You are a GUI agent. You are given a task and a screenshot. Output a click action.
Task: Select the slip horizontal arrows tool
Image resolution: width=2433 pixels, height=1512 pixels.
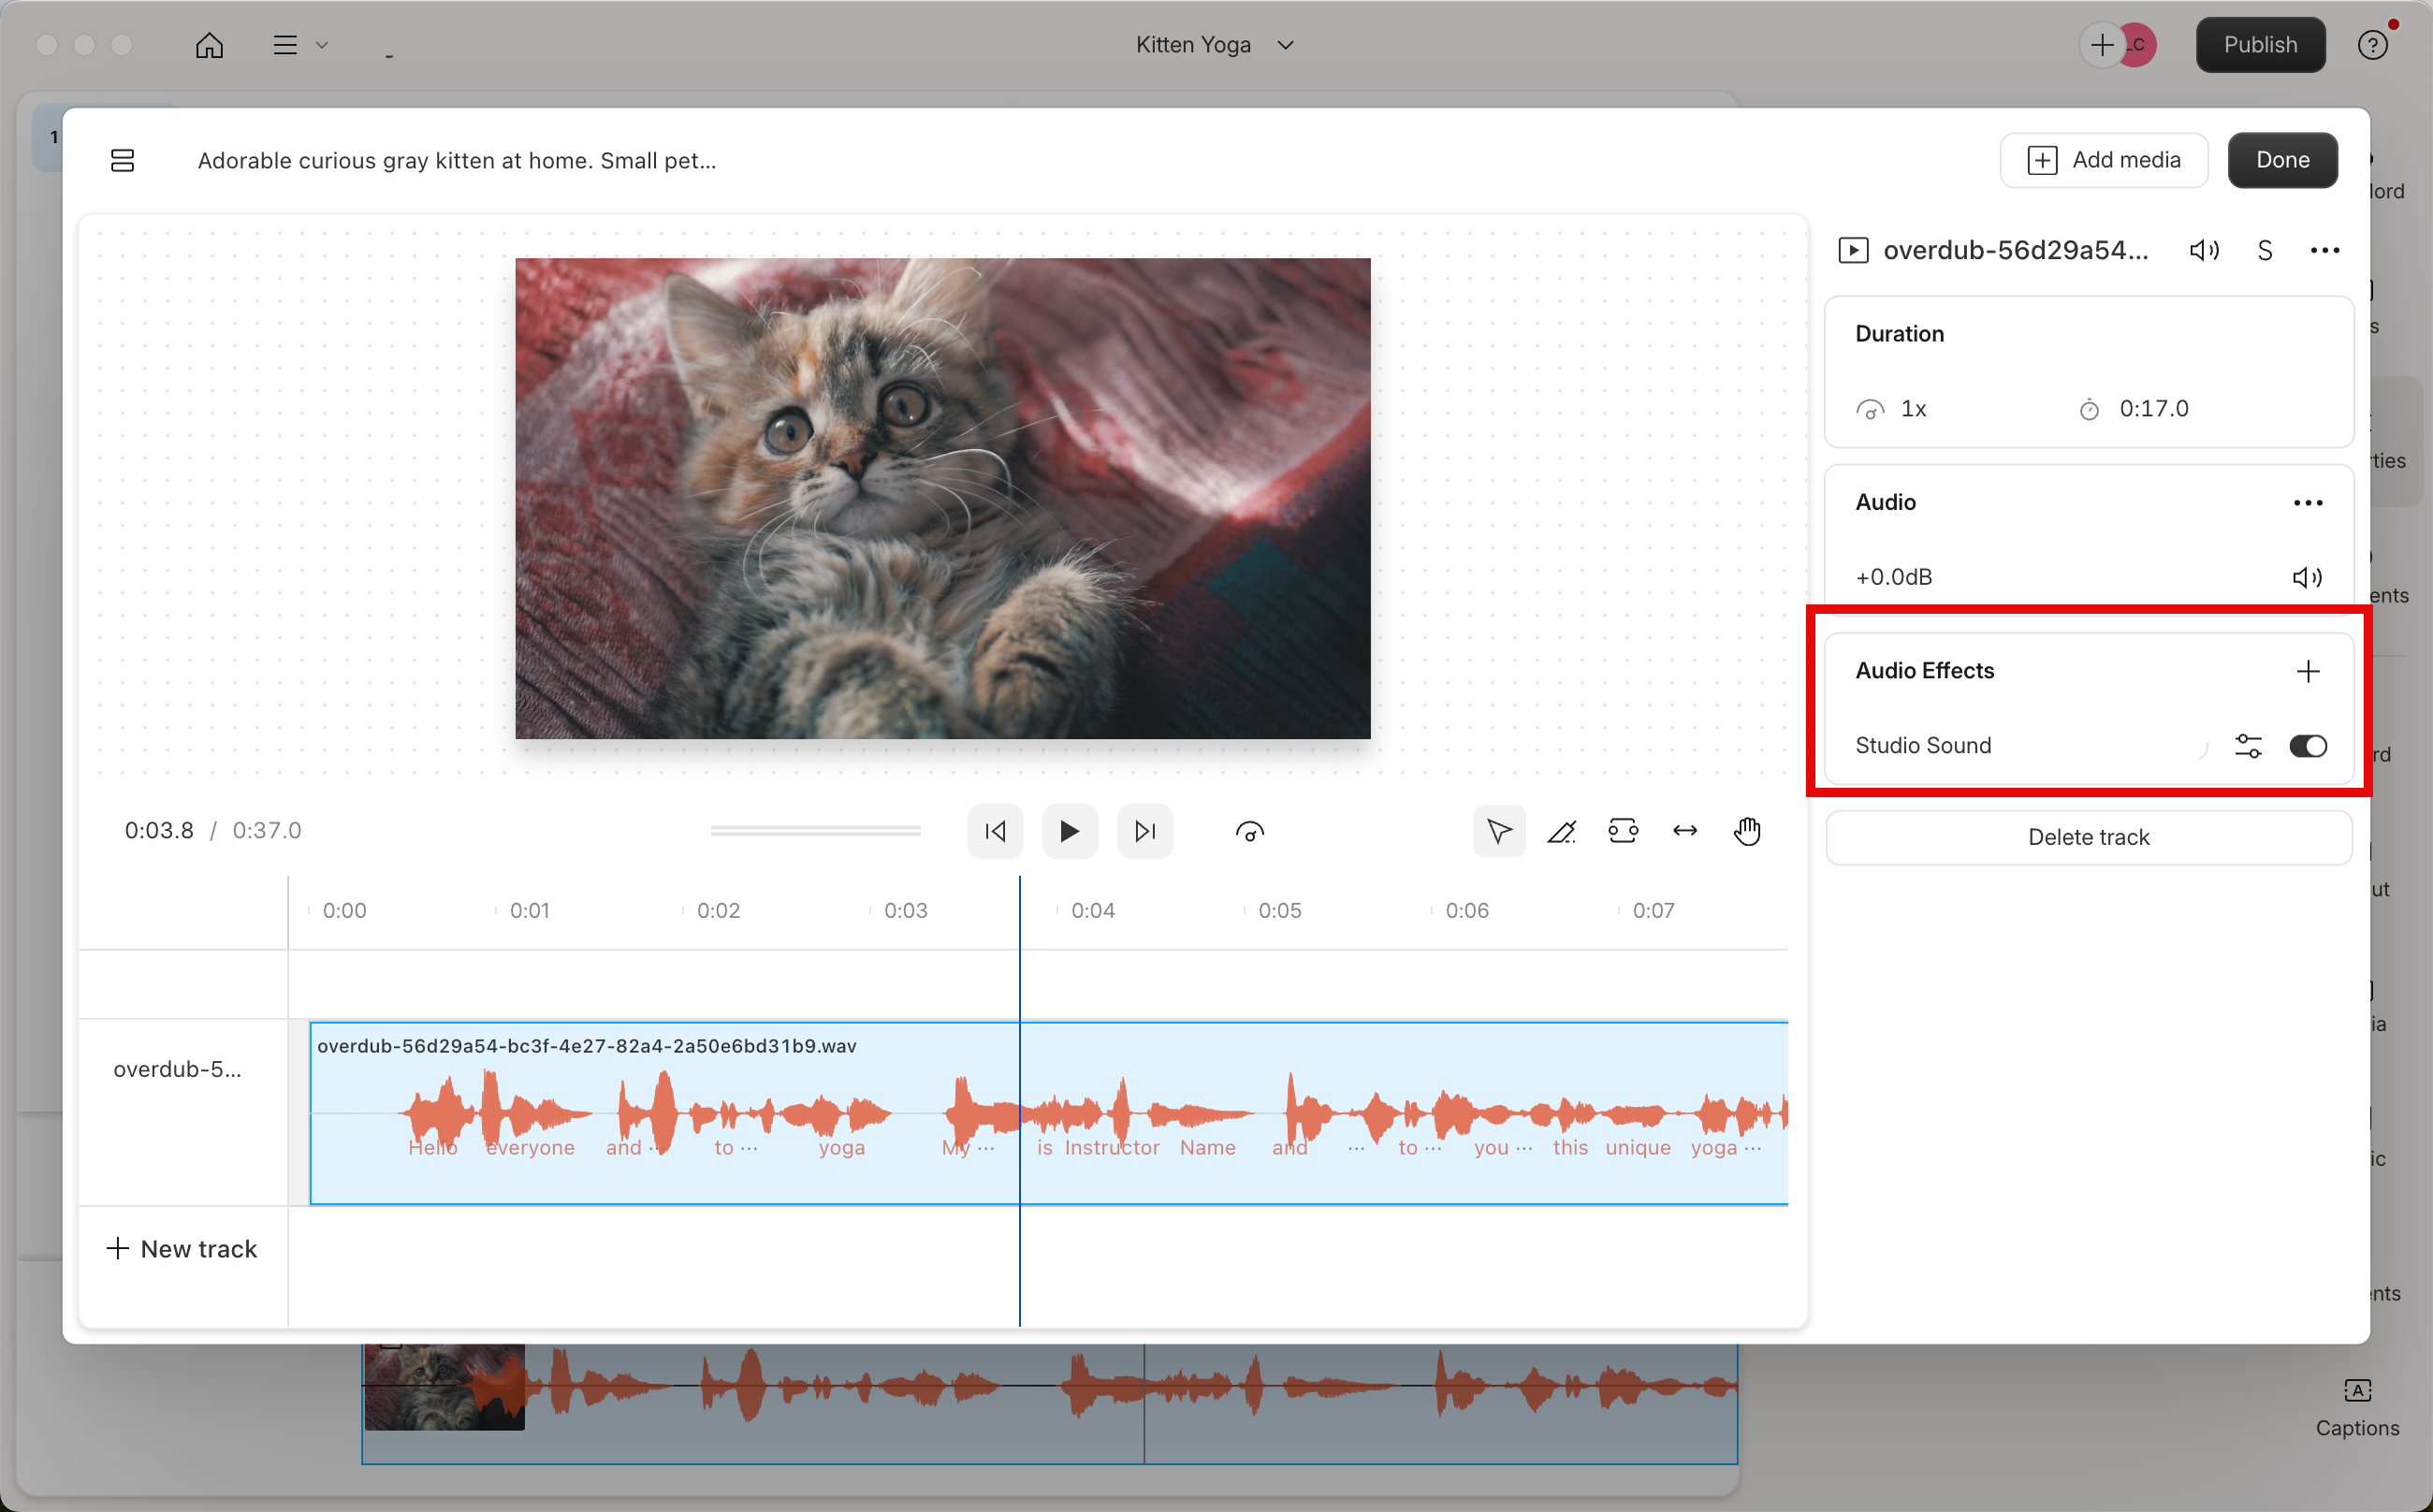pos(1684,831)
